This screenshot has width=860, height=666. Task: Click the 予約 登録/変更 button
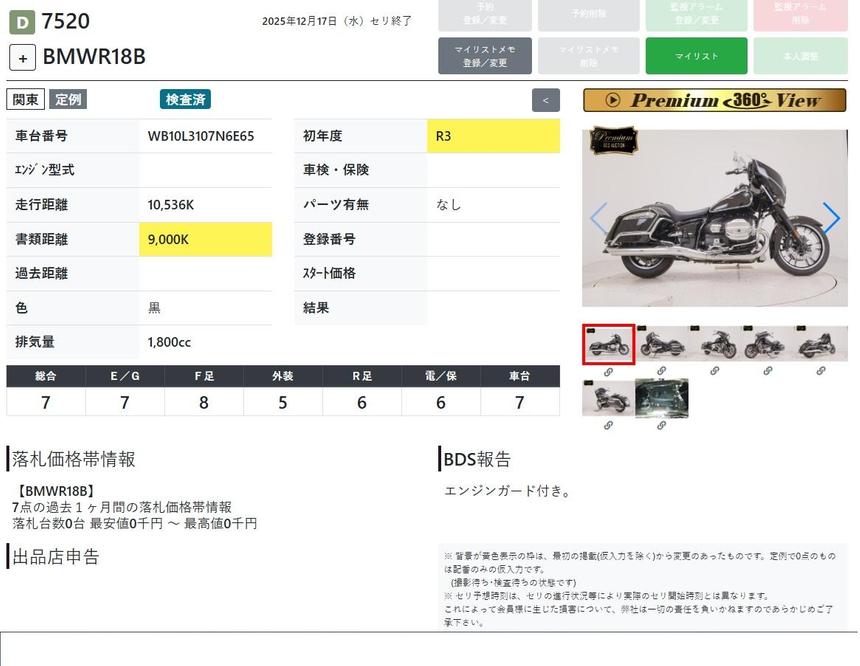click(485, 14)
